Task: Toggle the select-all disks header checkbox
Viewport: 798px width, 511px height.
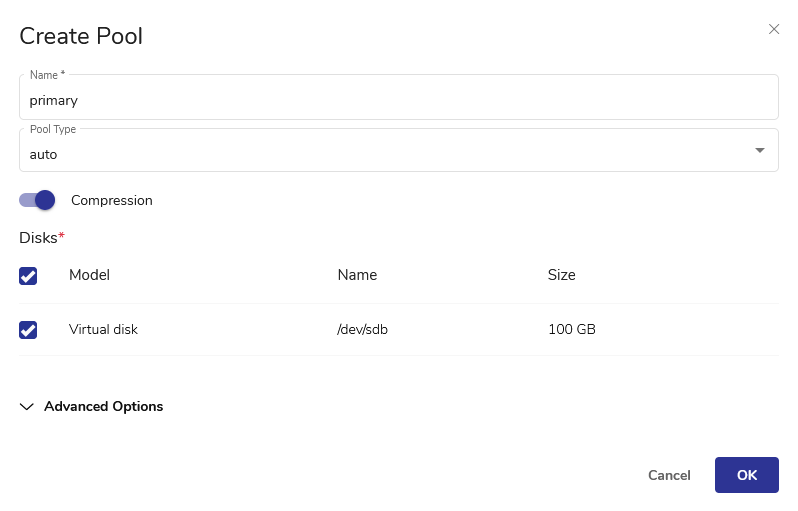Action: (x=28, y=276)
